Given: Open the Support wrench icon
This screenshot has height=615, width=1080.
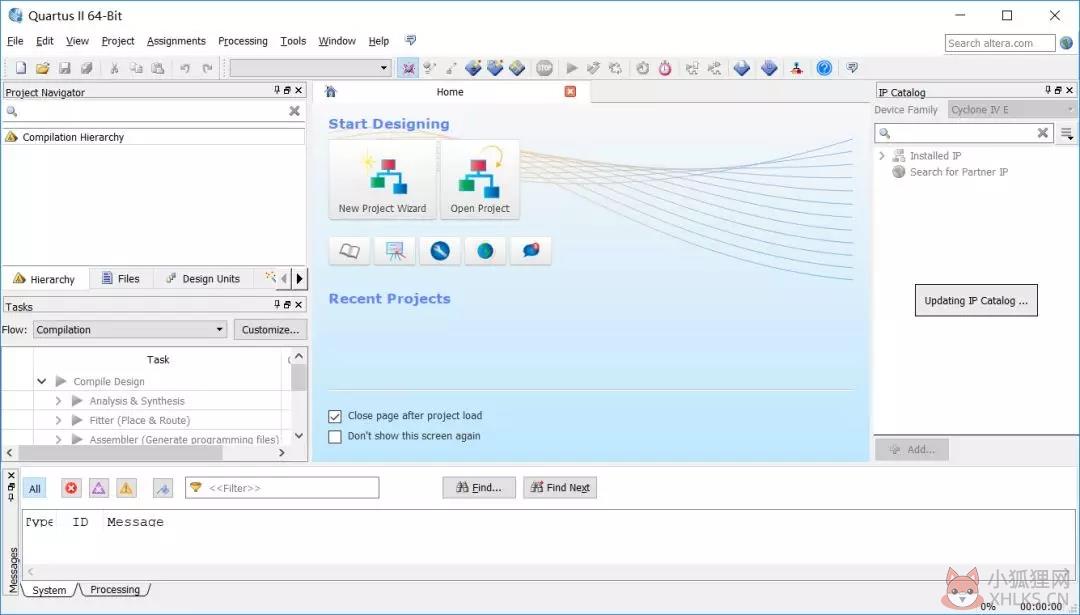Looking at the screenshot, I should tap(440, 251).
